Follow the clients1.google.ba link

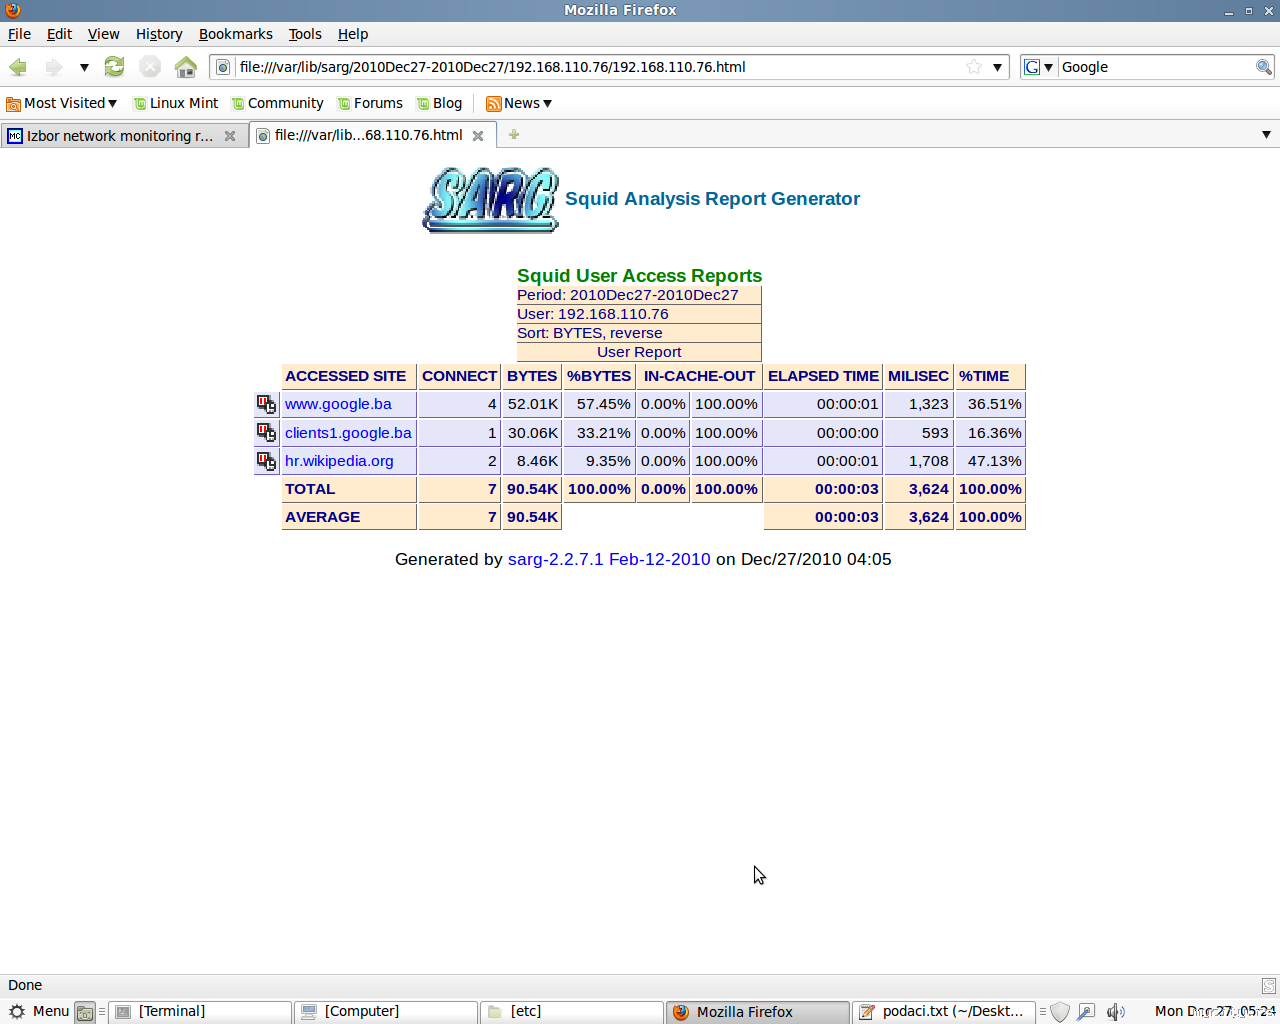pos(348,433)
